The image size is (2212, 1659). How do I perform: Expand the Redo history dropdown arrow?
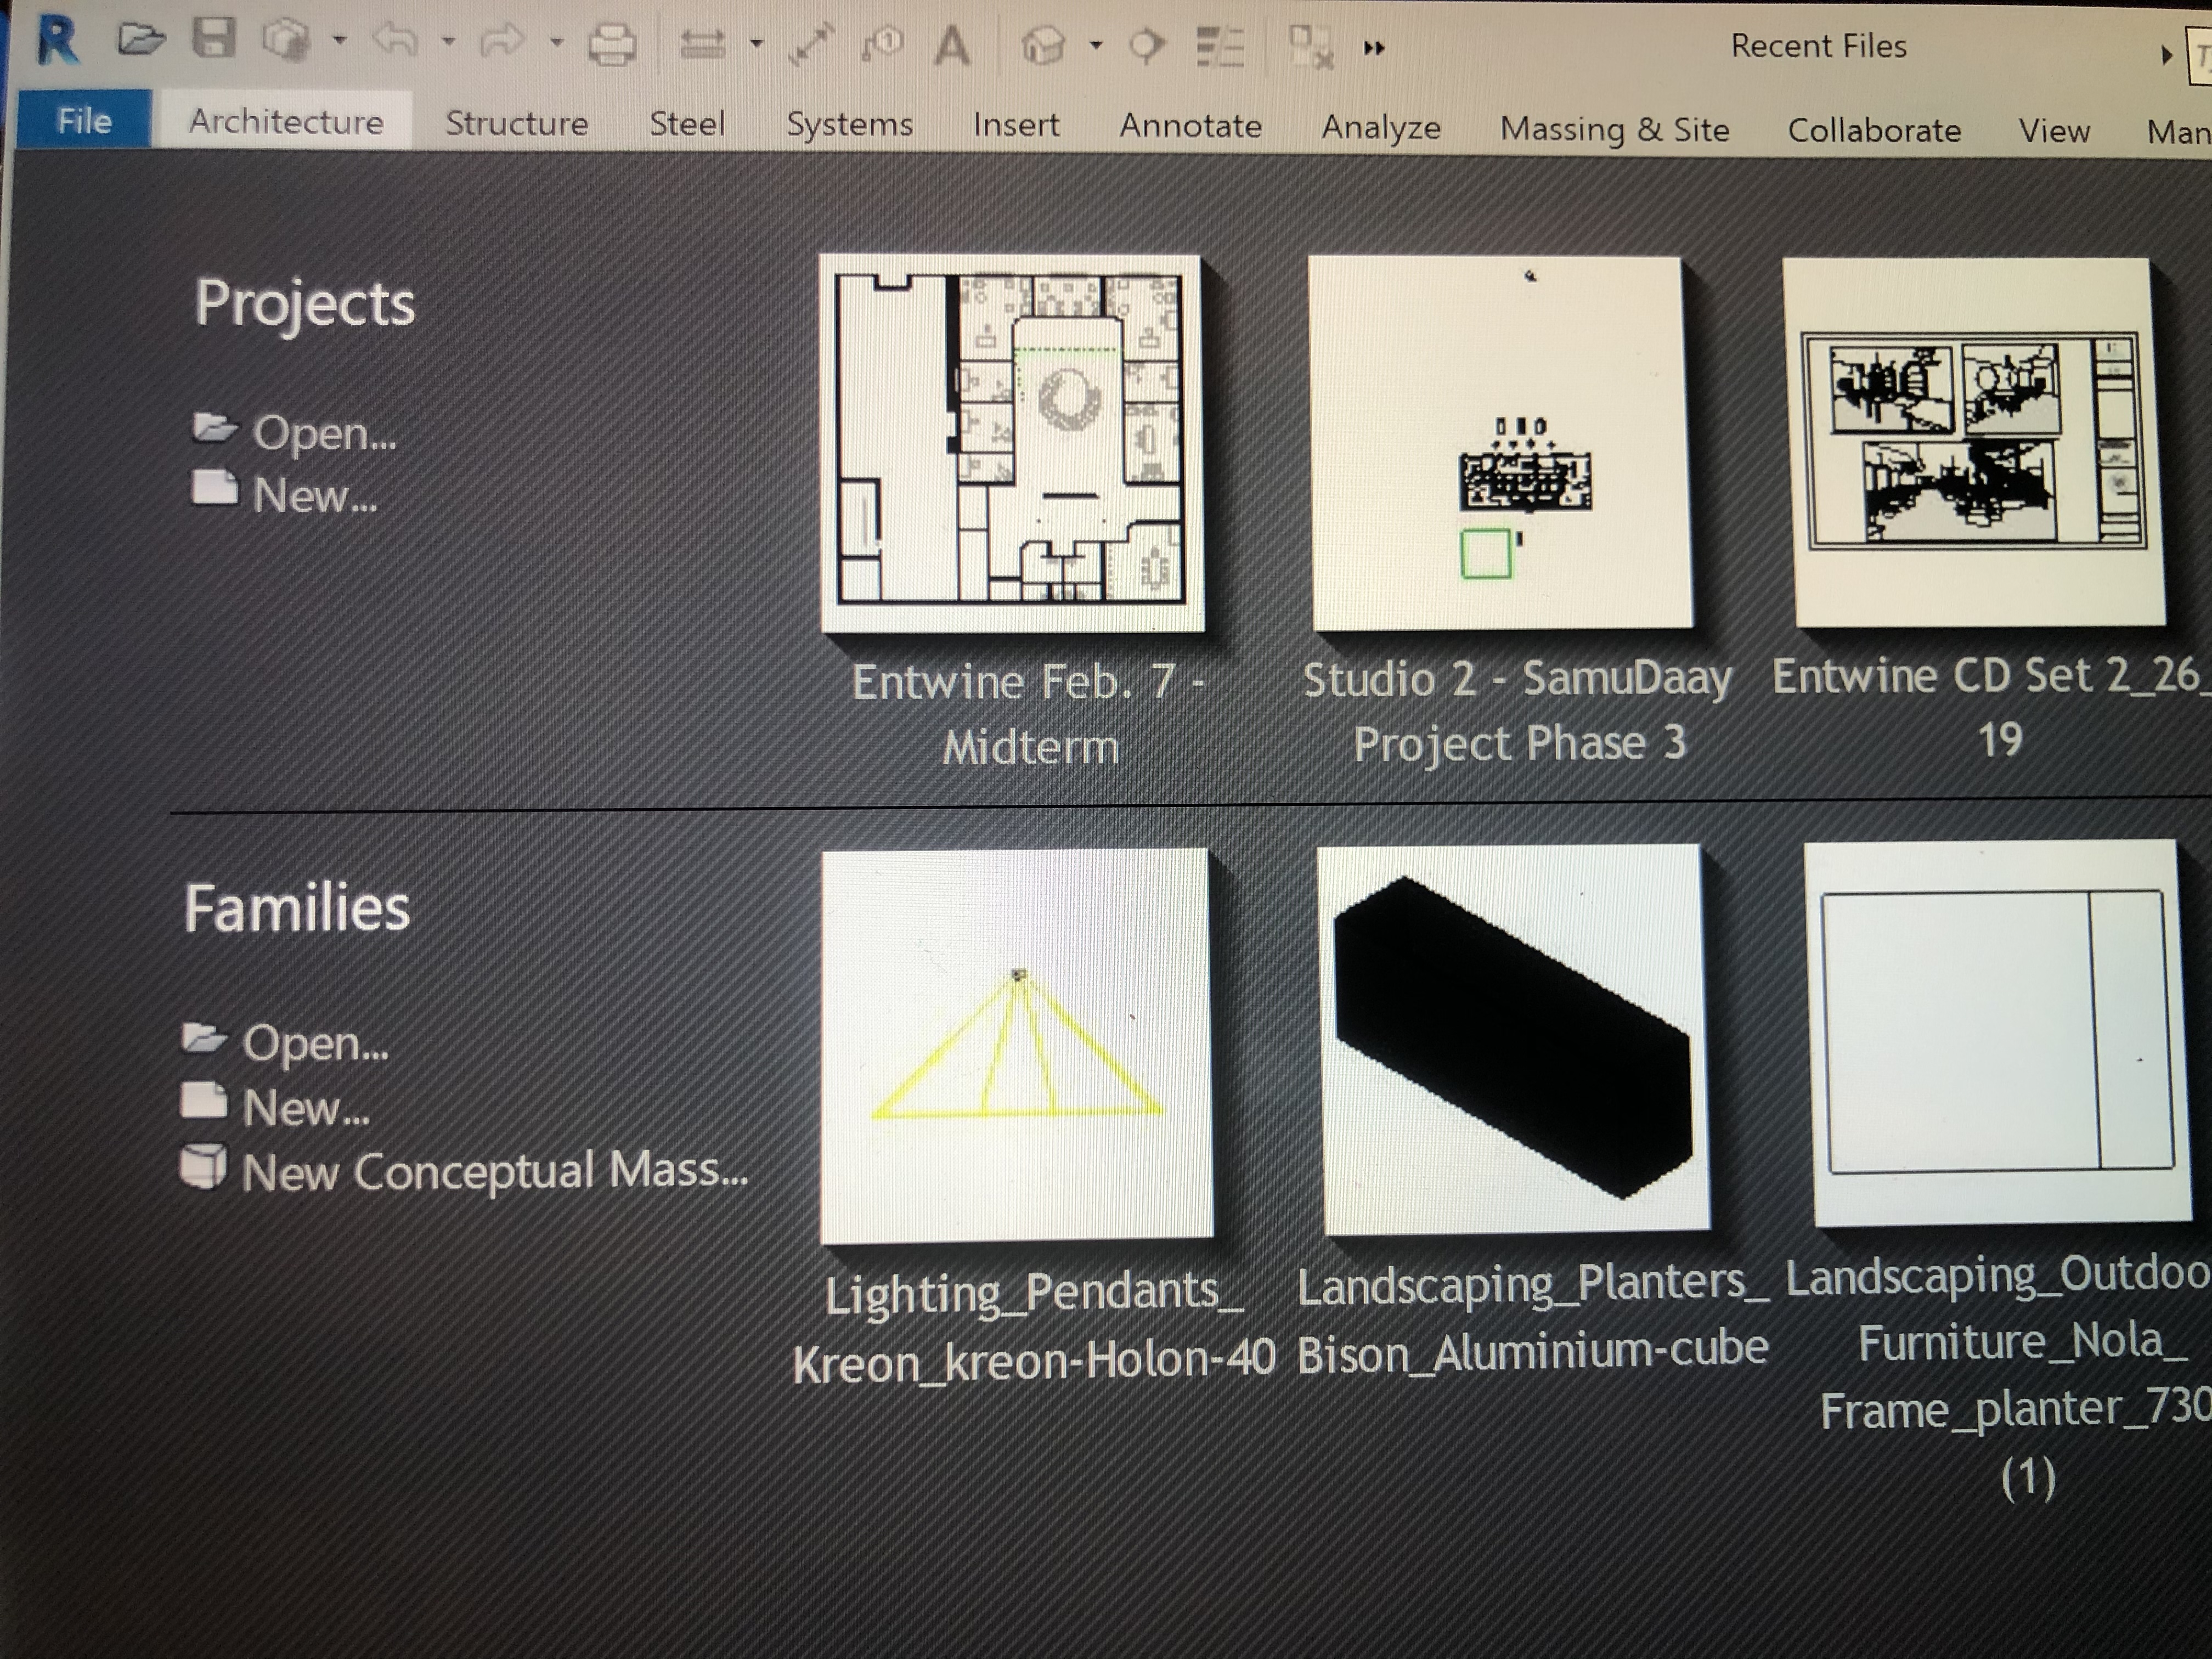[557, 43]
